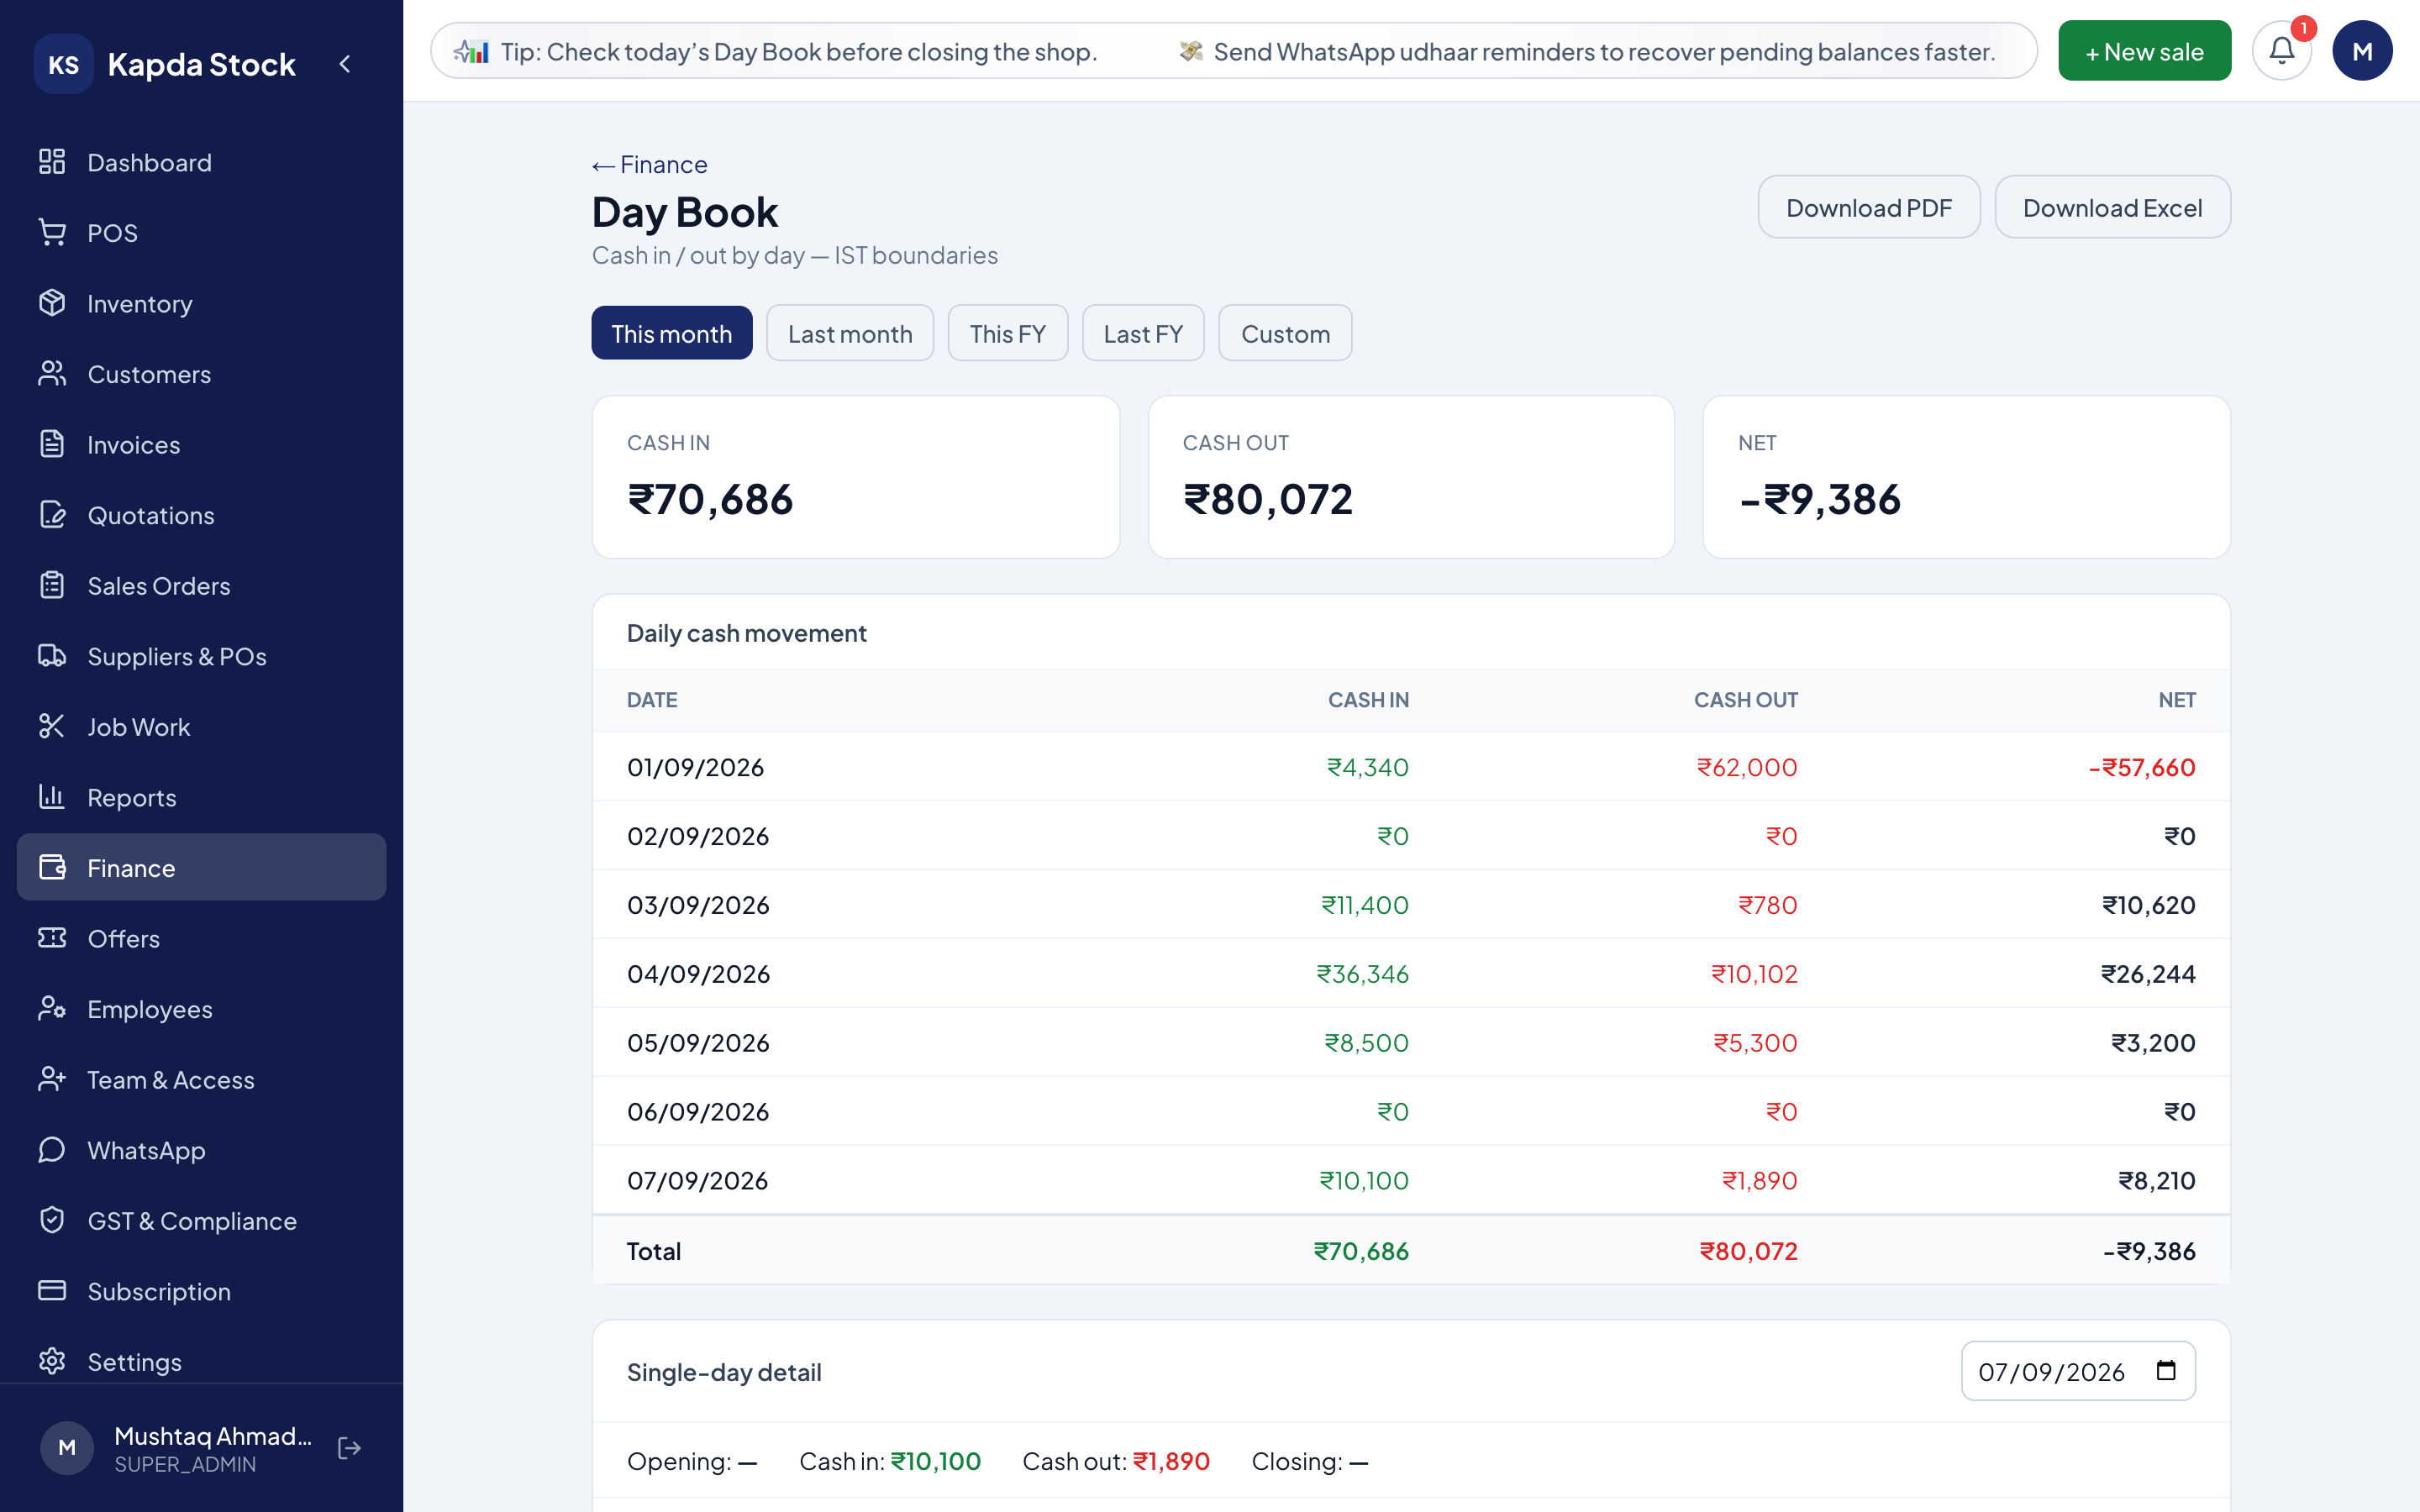Click the 04/09/2026 date cell

698,974
